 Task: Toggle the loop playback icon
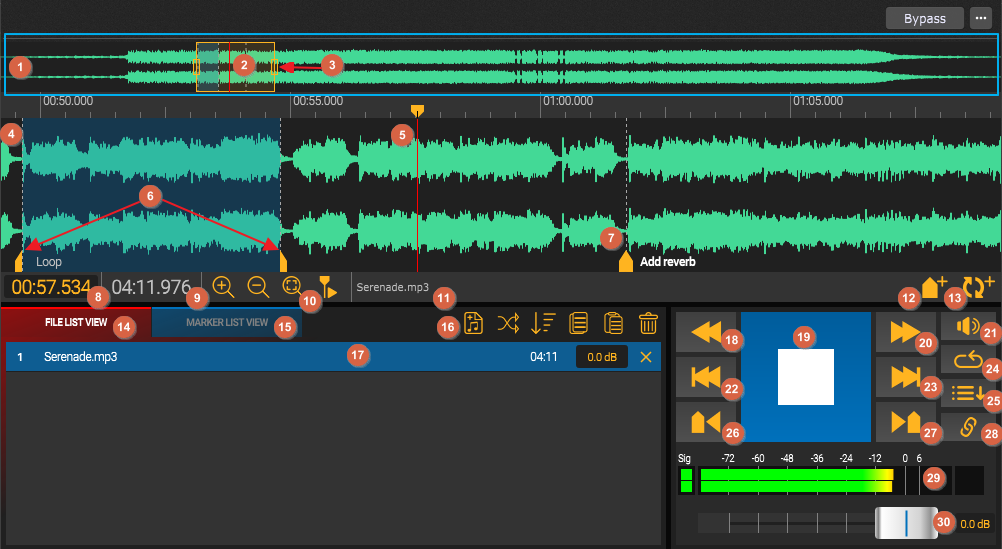(x=968, y=360)
